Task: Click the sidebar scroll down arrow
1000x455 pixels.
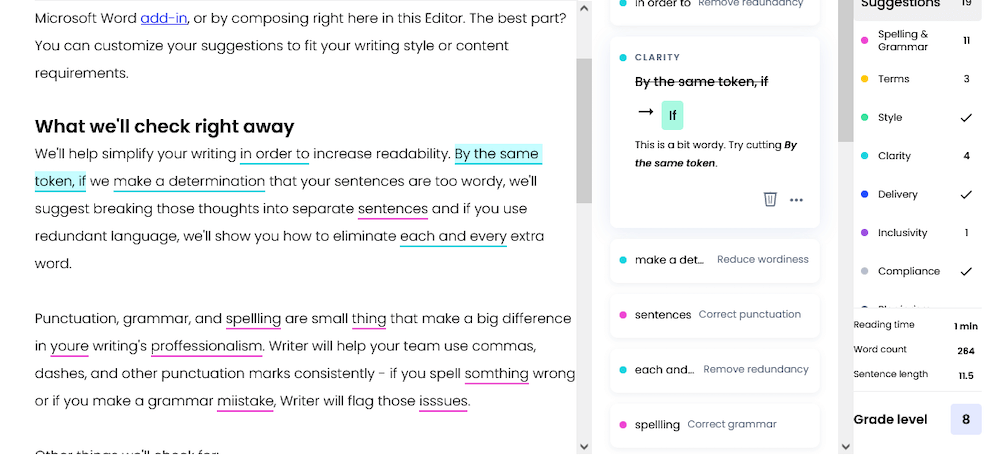Action: [x=846, y=447]
